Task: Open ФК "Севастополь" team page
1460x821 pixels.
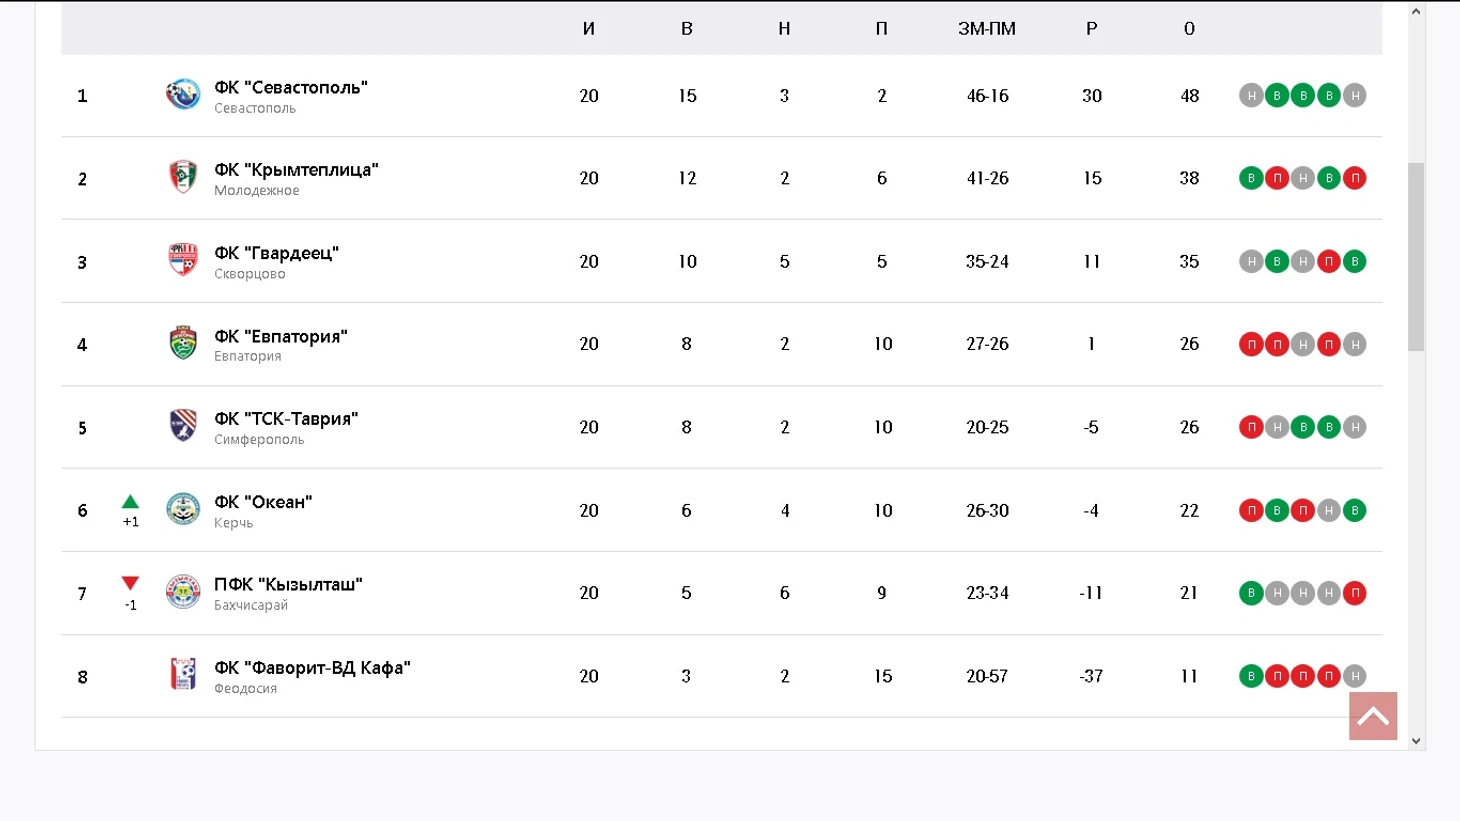Action: pos(290,87)
